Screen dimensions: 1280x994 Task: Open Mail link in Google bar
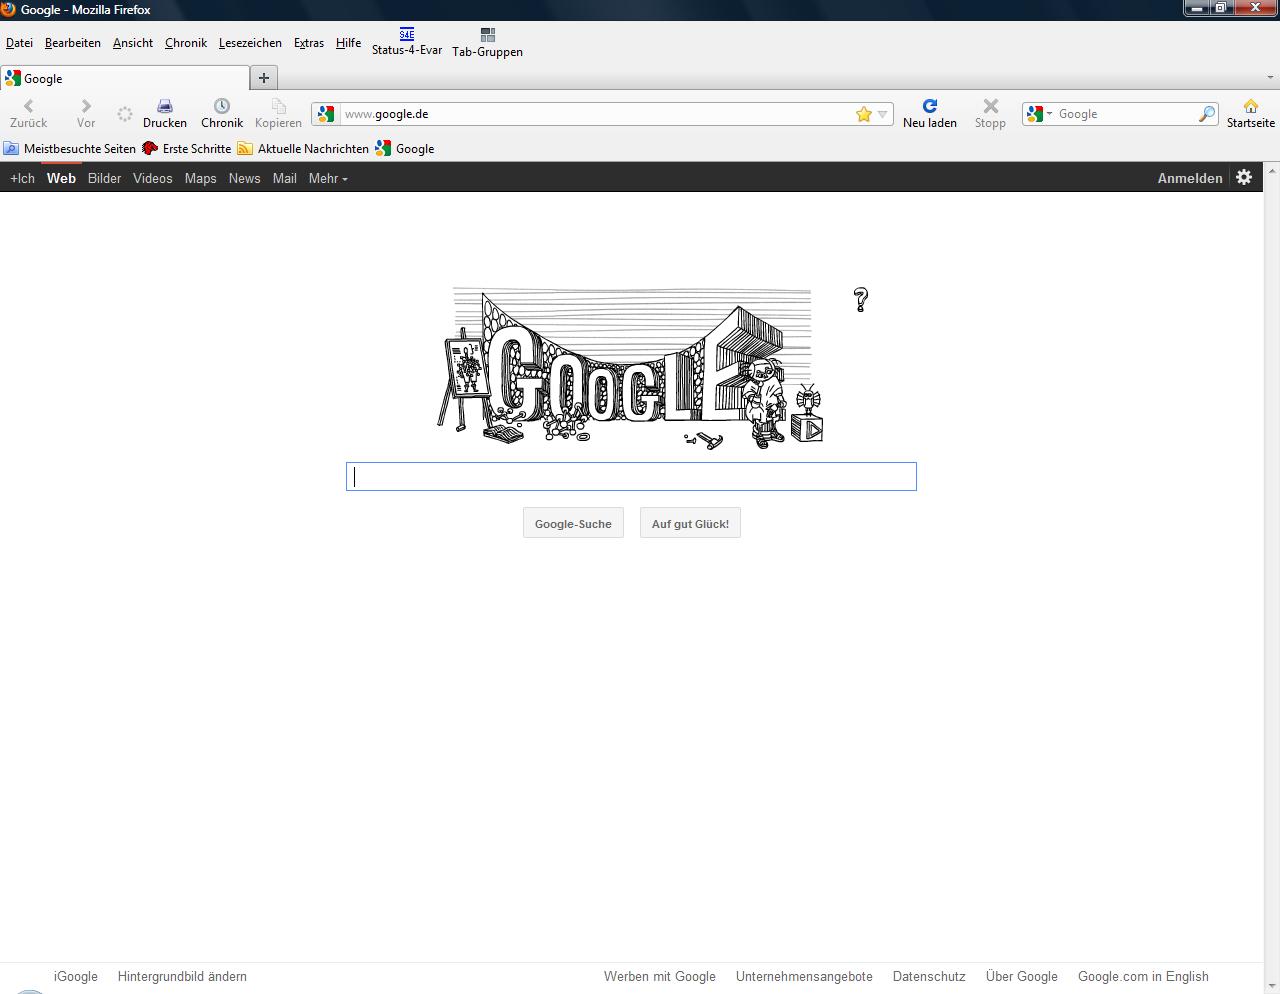(285, 178)
